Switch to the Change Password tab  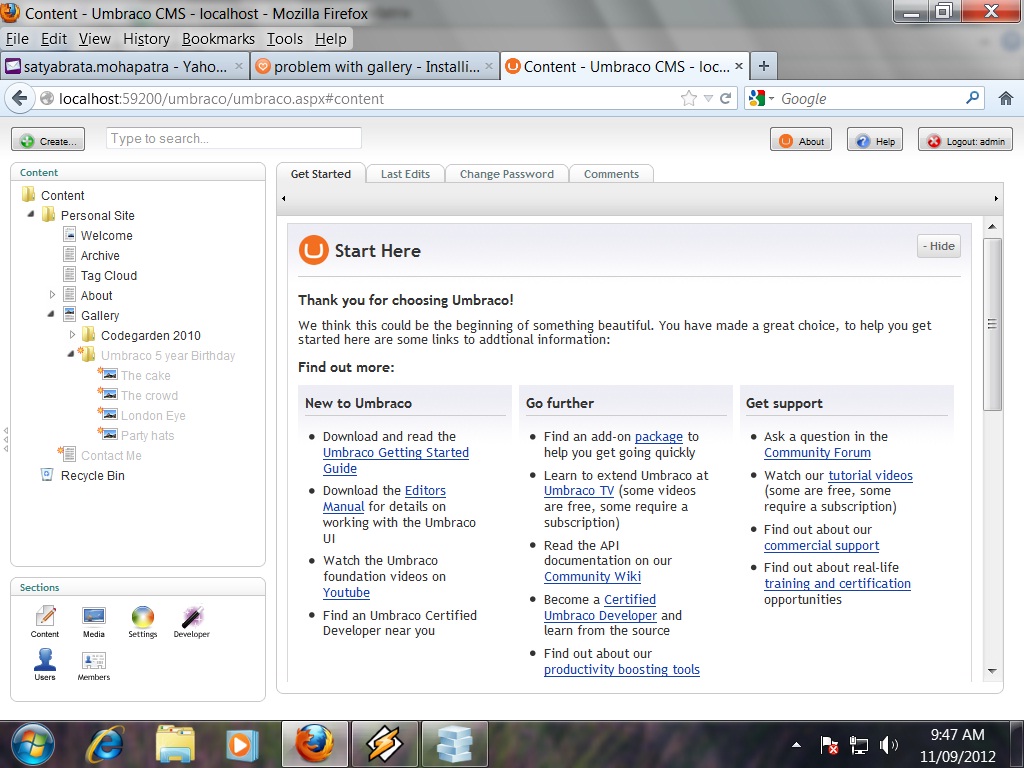[x=507, y=174]
